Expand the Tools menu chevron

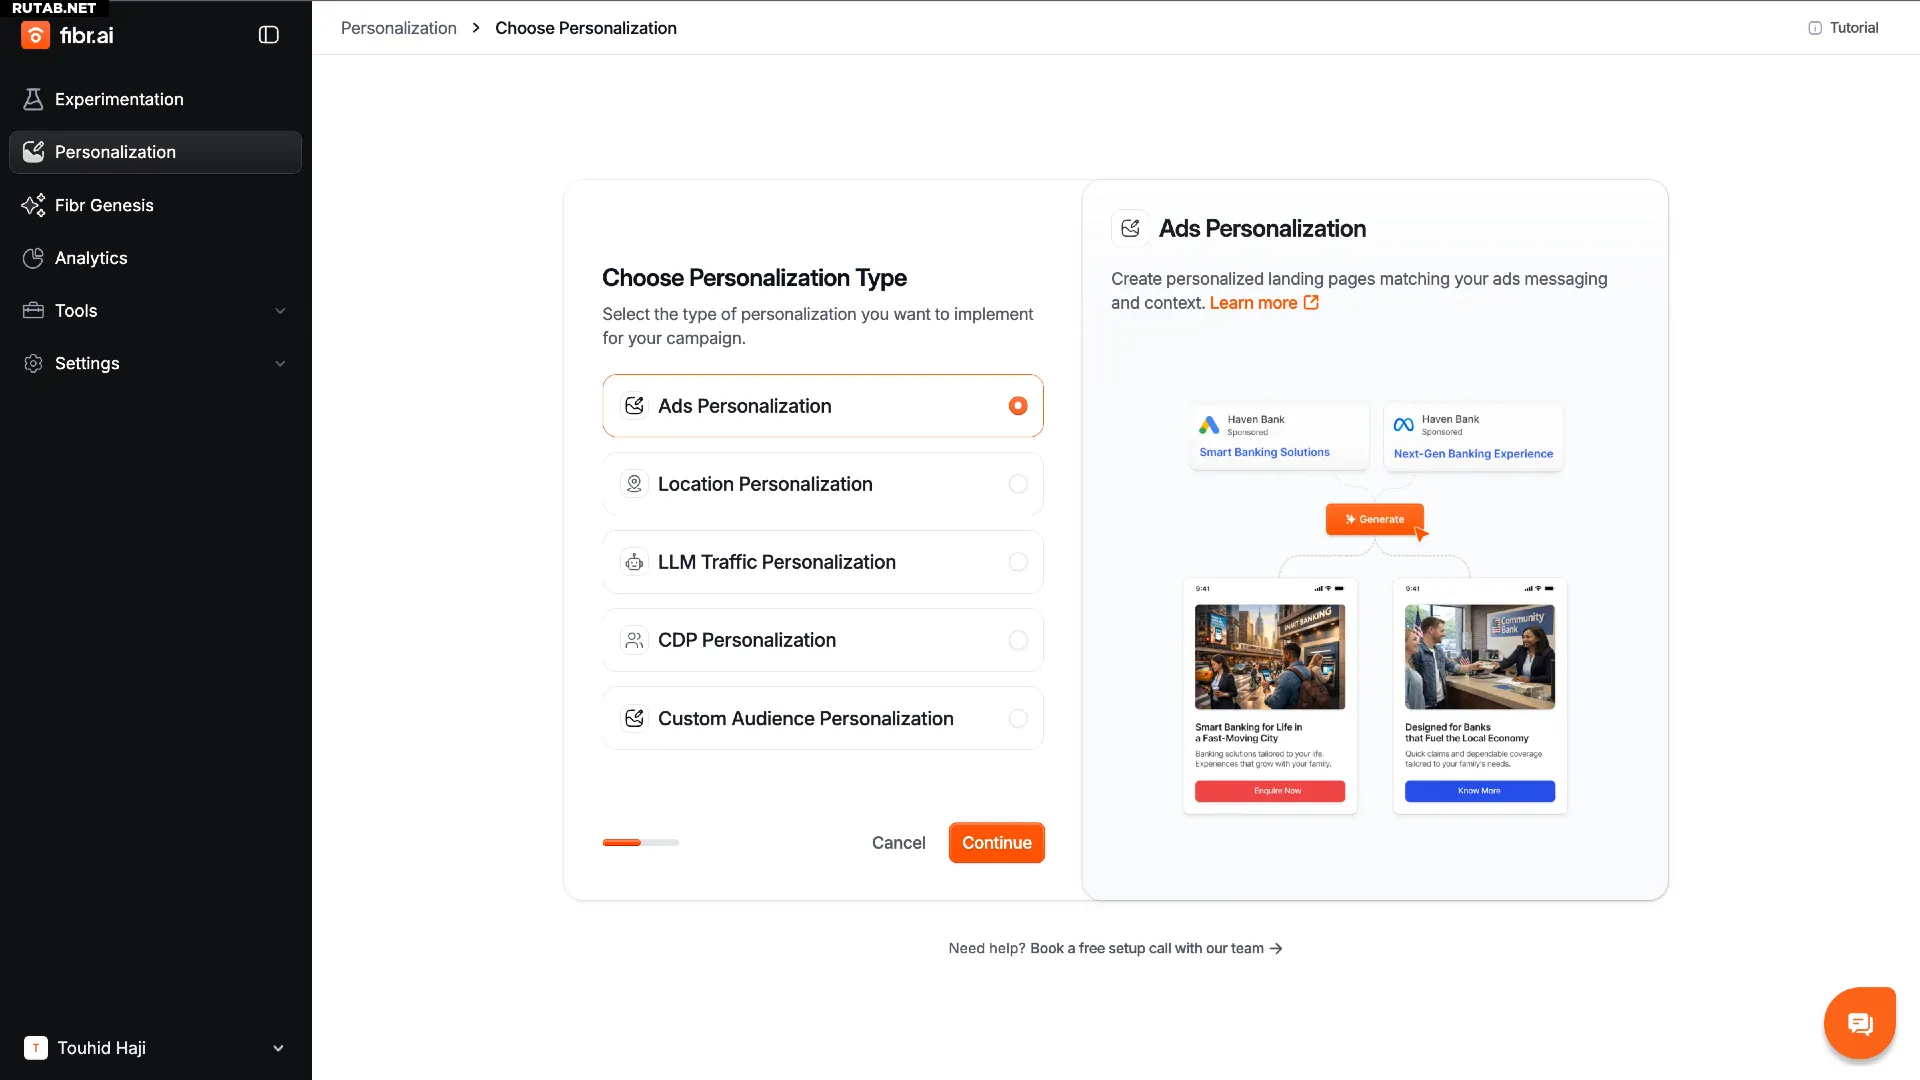[x=280, y=311]
